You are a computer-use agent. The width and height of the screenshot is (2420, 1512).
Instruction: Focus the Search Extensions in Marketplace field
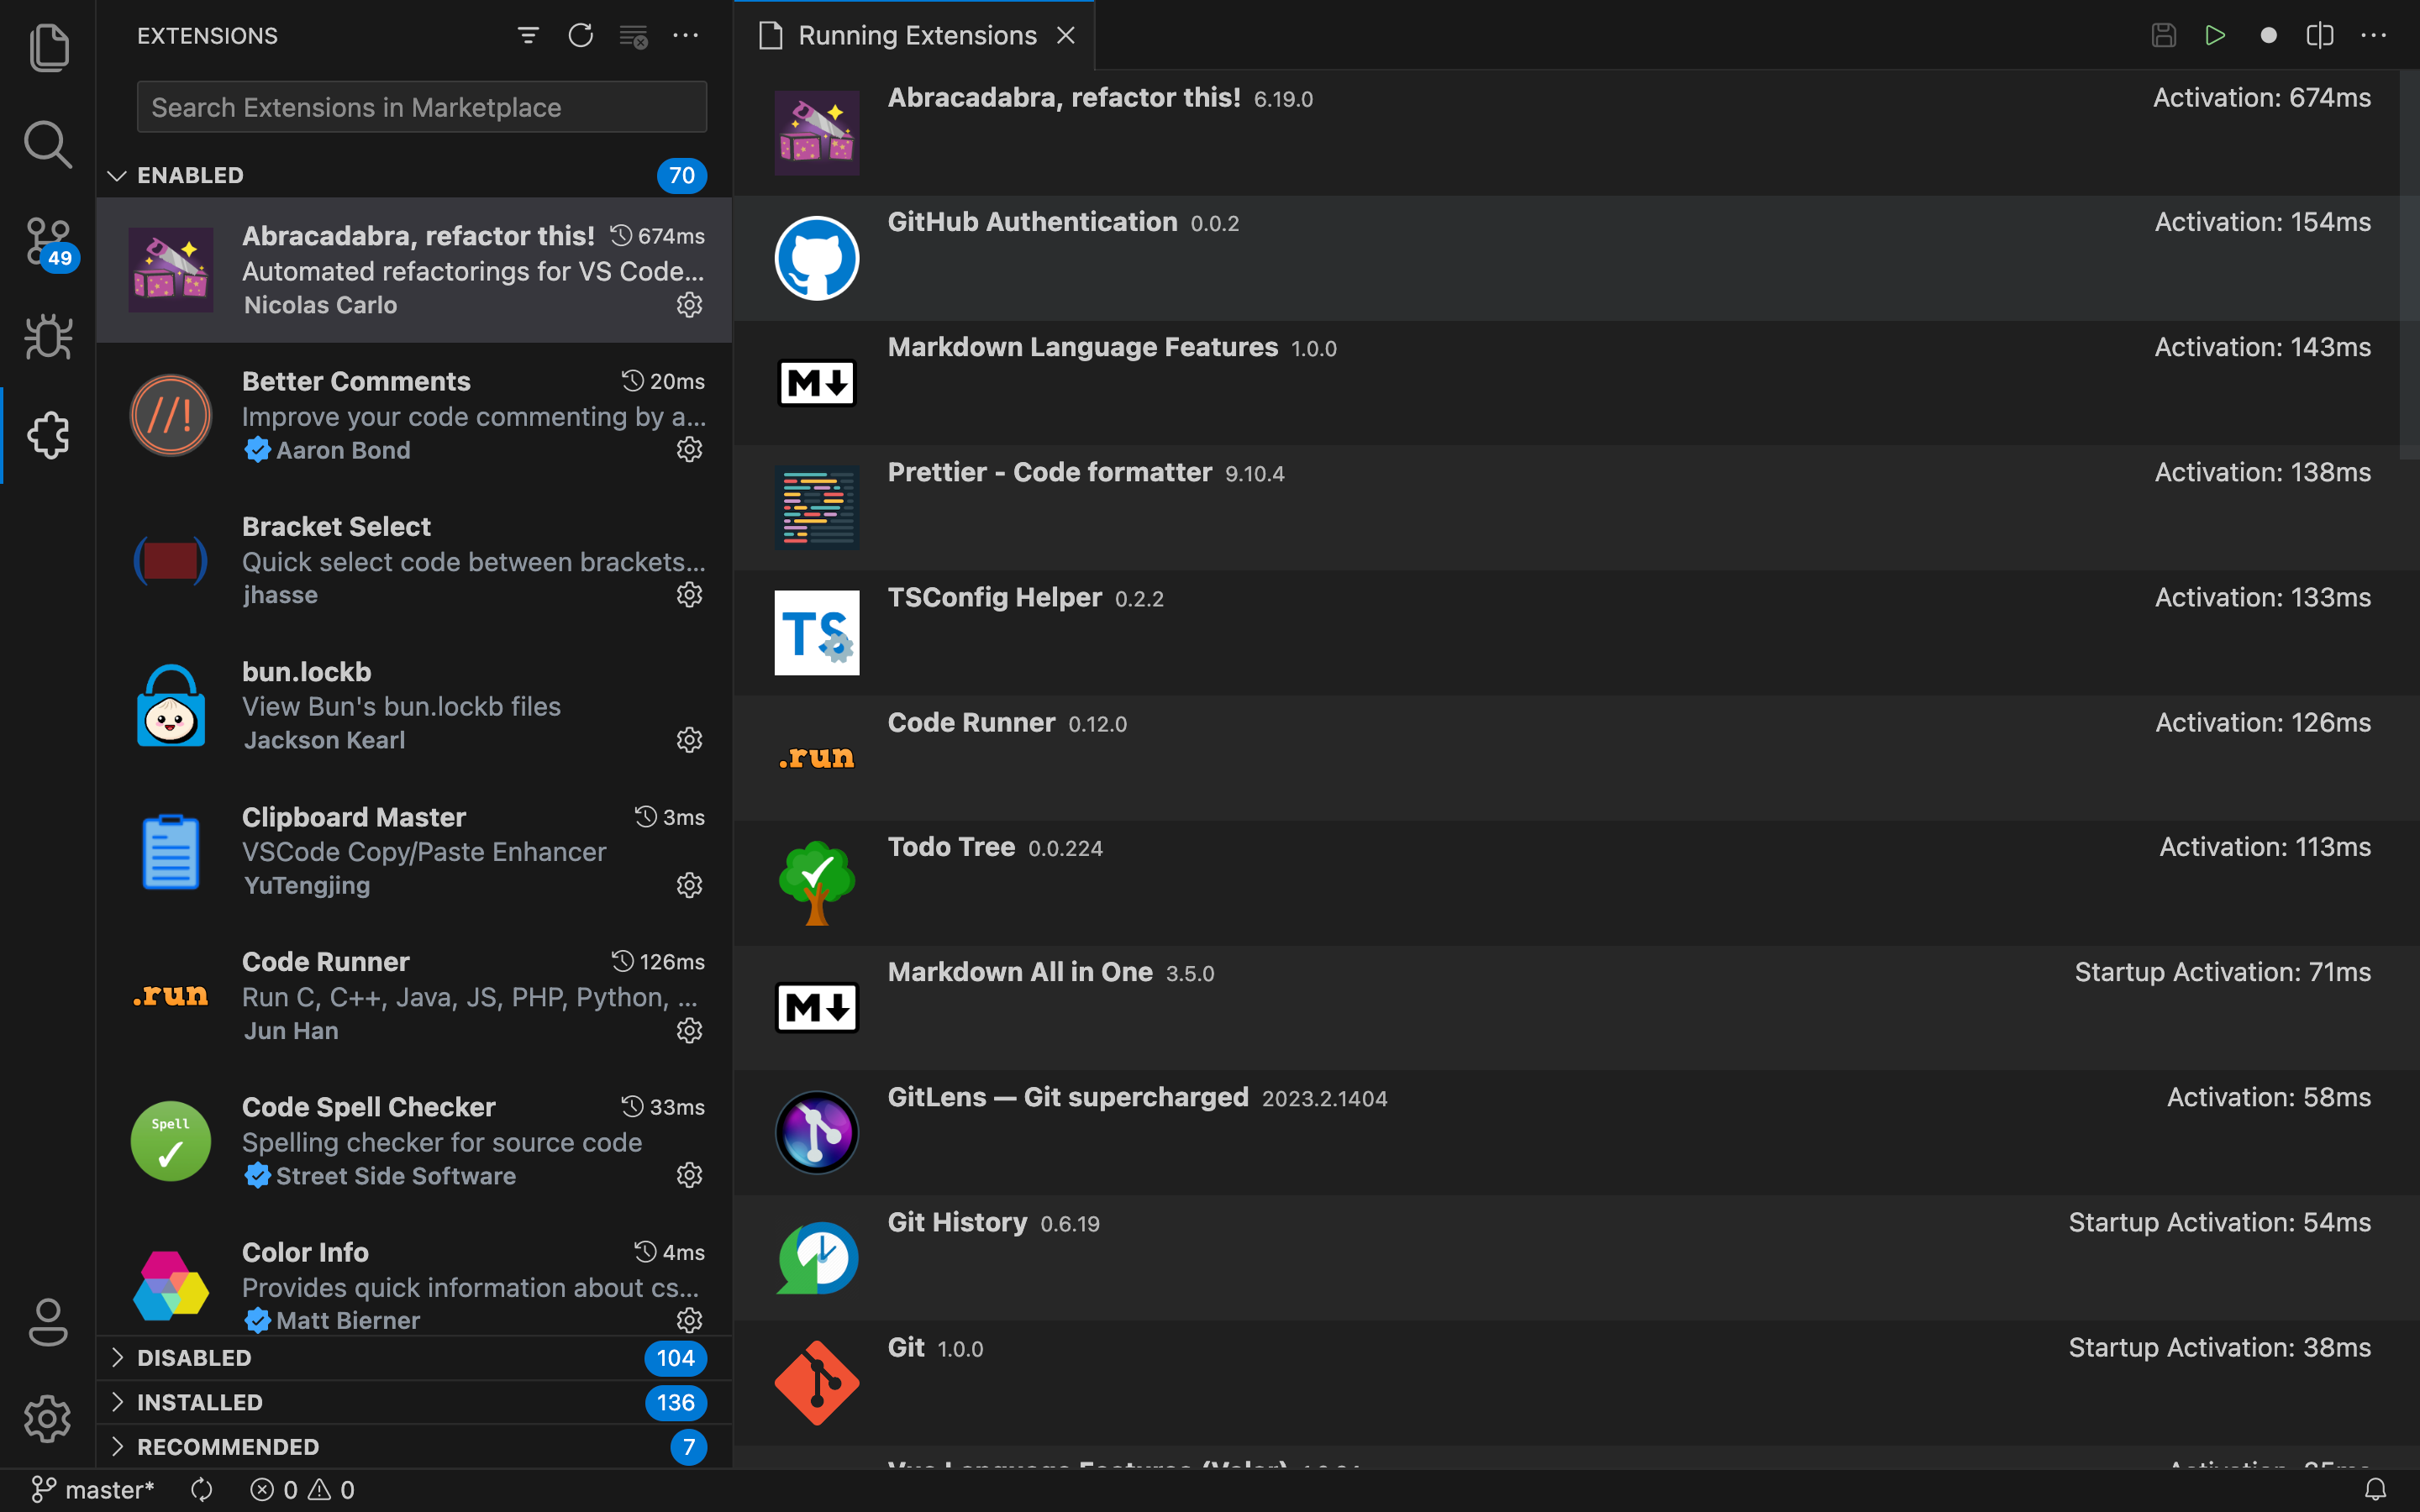[x=421, y=106]
